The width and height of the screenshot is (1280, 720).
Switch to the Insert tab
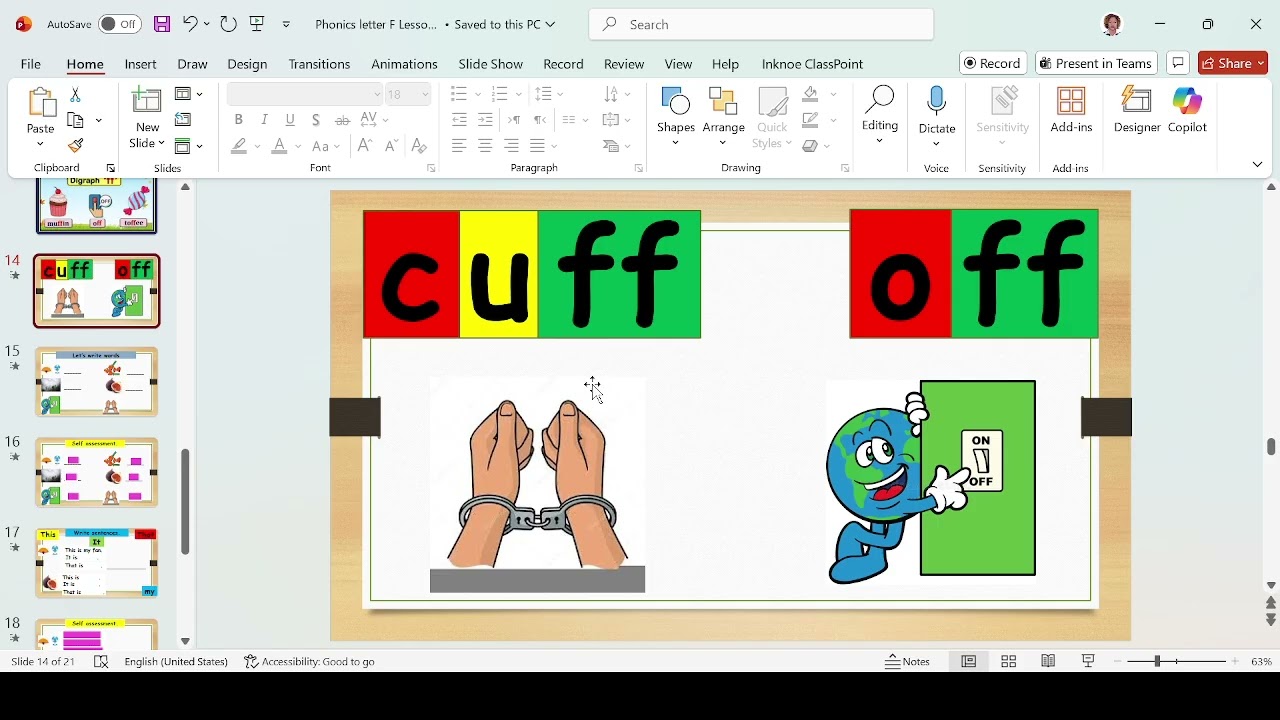tap(141, 64)
